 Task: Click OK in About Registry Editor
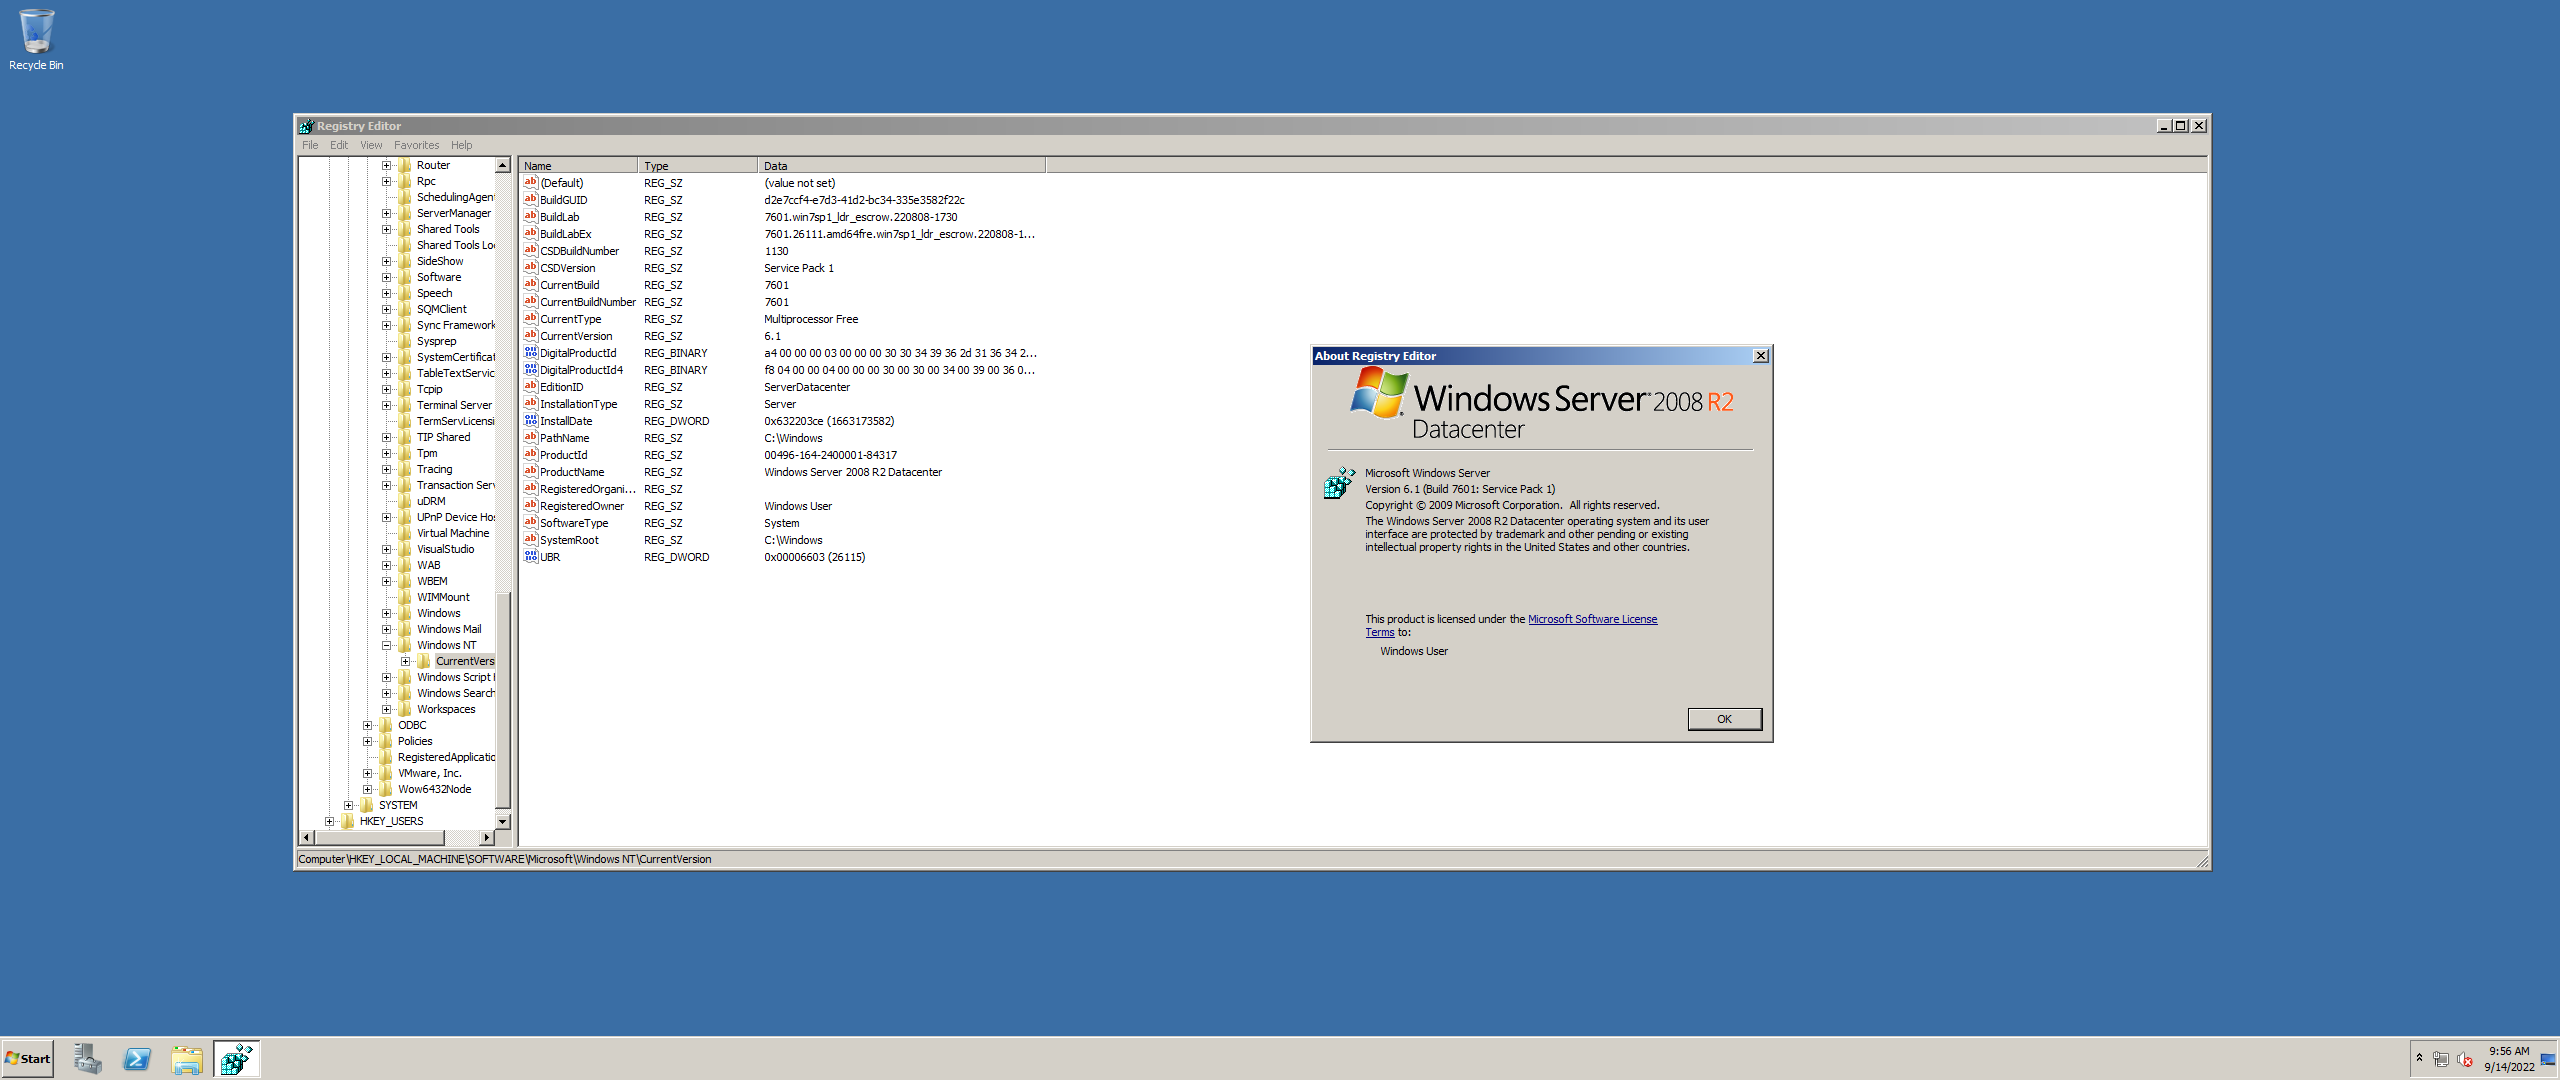pos(1724,719)
